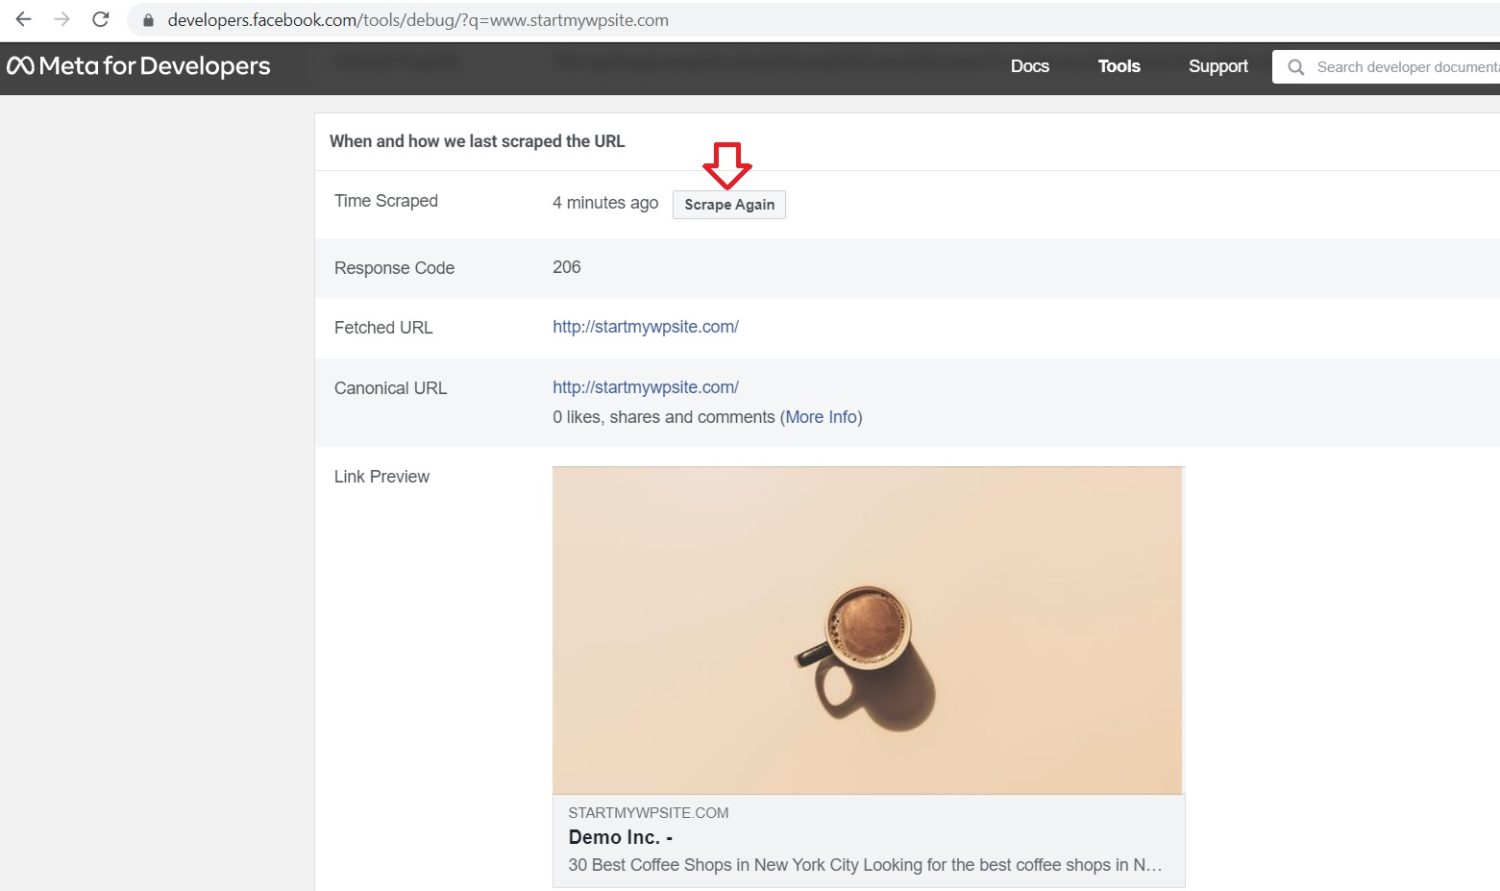The width and height of the screenshot is (1500, 891).
Task: Click the Demo Inc. preview title
Action: tap(618, 836)
